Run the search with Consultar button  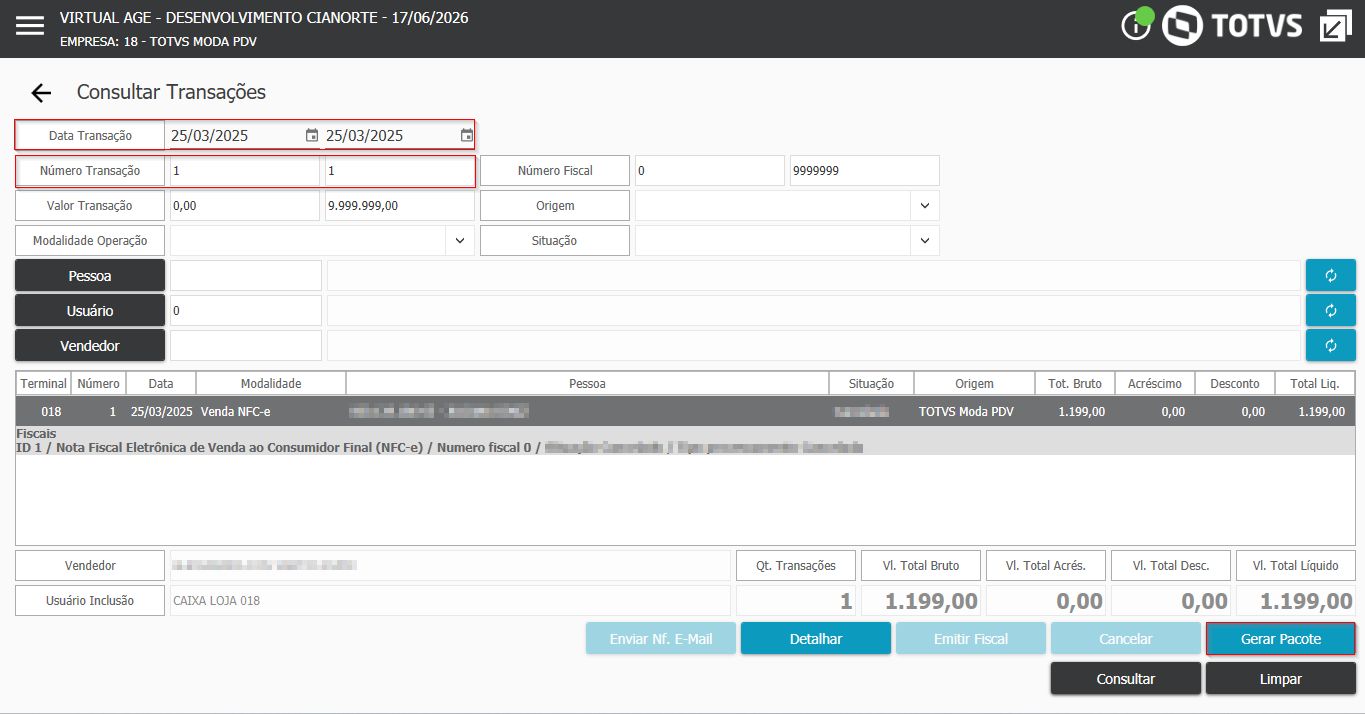point(1126,679)
